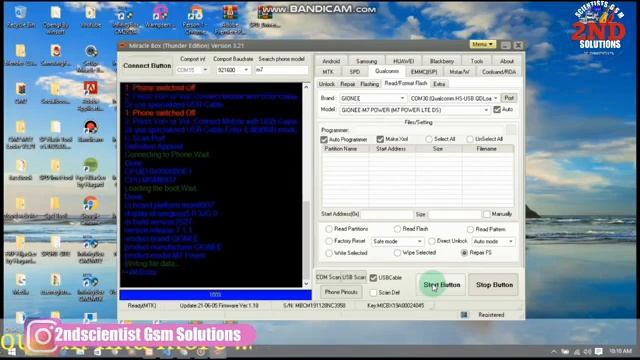The image size is (640, 360).
Task: Open the notification center icon in tray
Action: click(x=598, y=351)
